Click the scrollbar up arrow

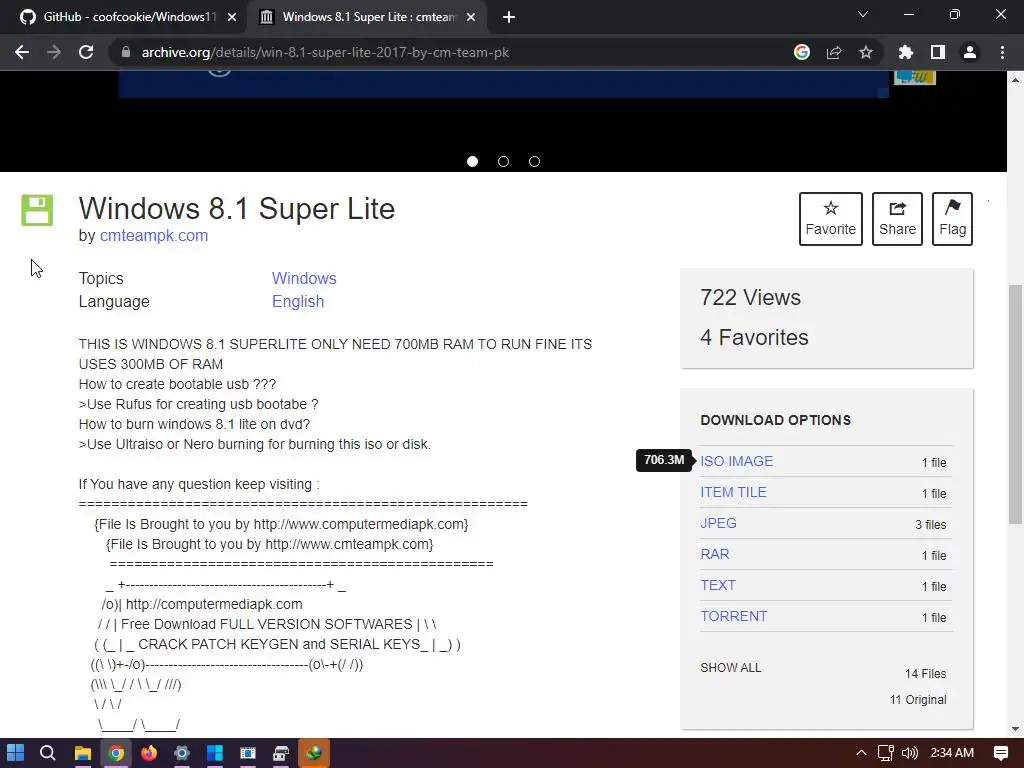tap(1015, 80)
